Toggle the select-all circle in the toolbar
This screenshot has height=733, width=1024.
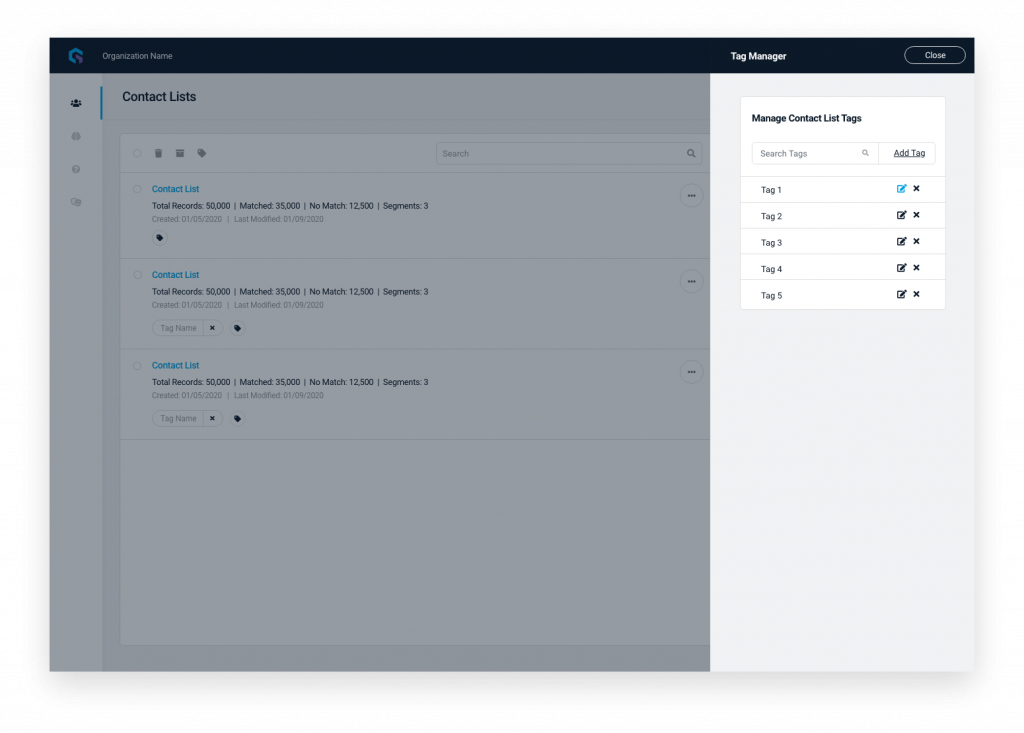click(x=137, y=154)
